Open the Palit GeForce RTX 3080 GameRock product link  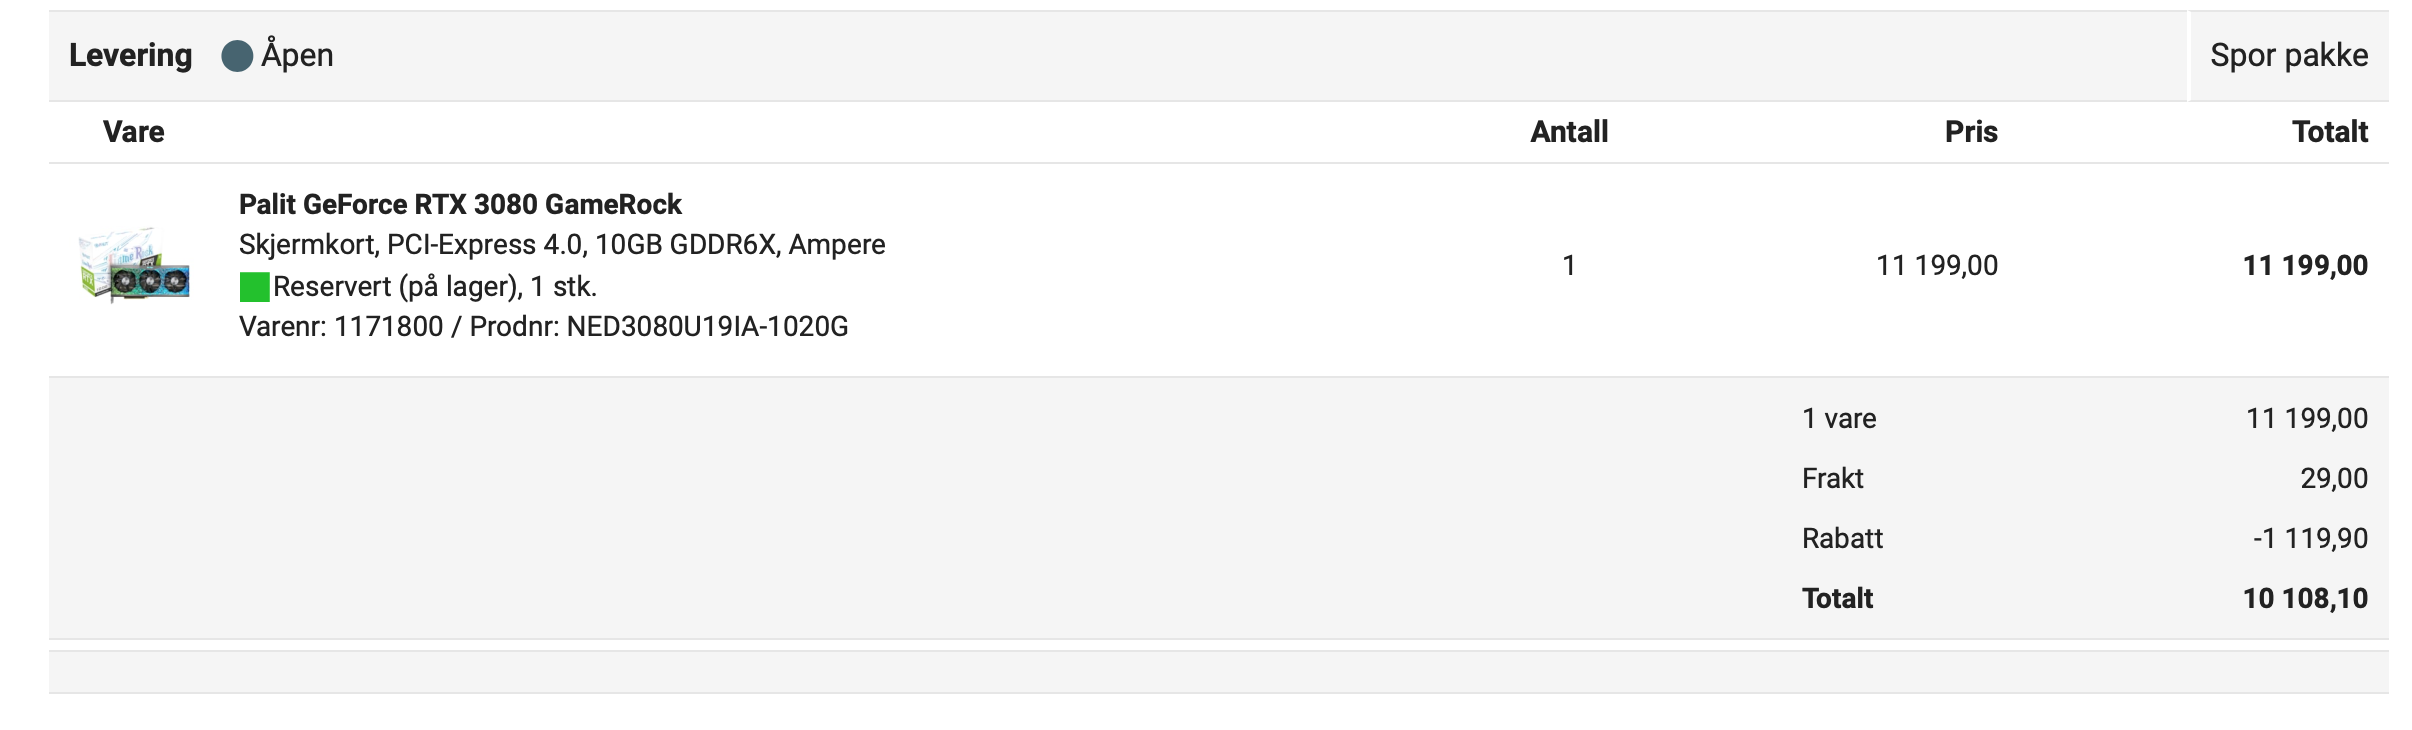click(460, 204)
